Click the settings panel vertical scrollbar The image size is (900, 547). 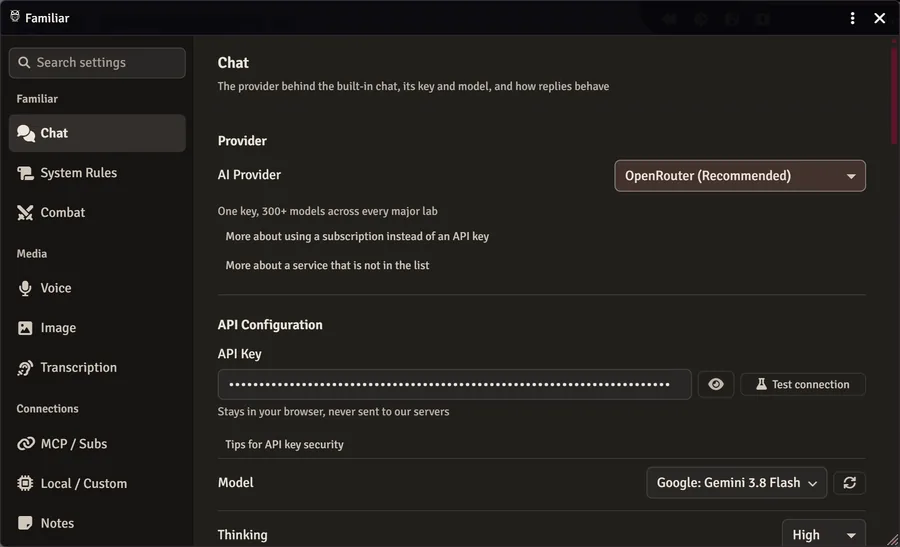click(x=895, y=95)
